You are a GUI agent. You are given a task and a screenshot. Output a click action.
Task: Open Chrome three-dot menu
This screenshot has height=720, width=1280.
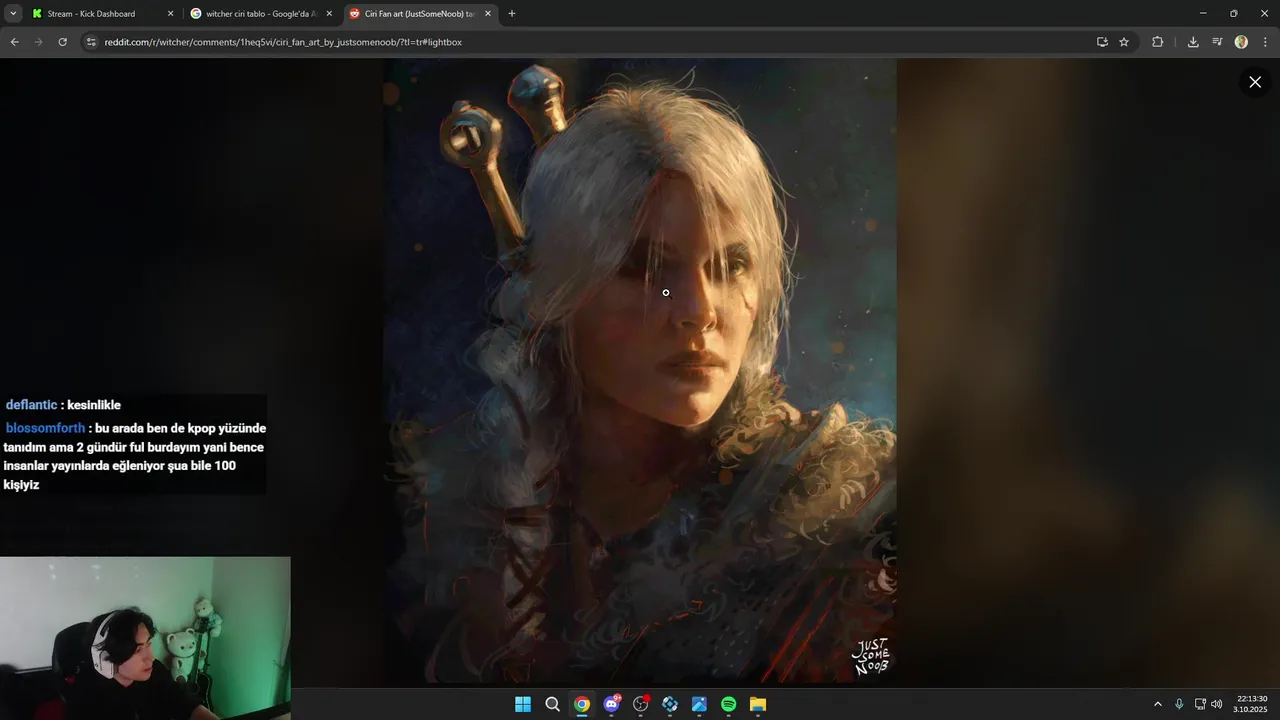tap(1265, 42)
